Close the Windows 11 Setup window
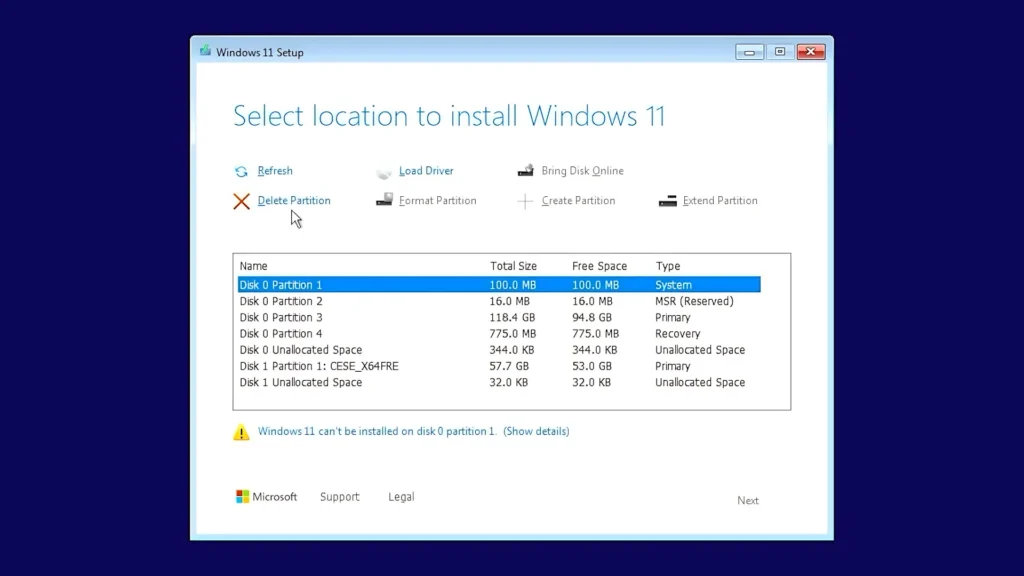Image resolution: width=1024 pixels, height=576 pixels. 810,52
